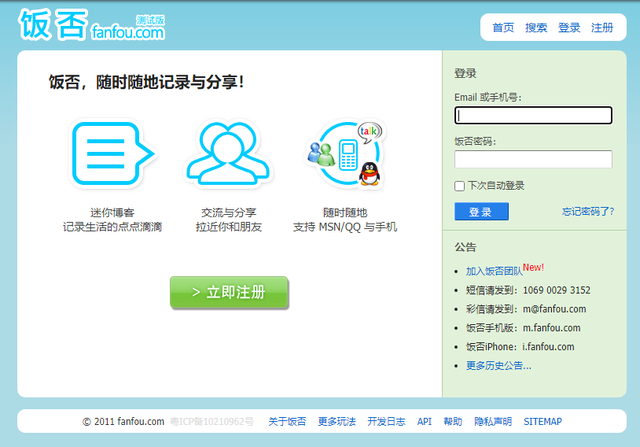Image resolution: width=640 pixels, height=447 pixels.
Task: Enable the 下次自动登录 checkbox
Action: [460, 186]
